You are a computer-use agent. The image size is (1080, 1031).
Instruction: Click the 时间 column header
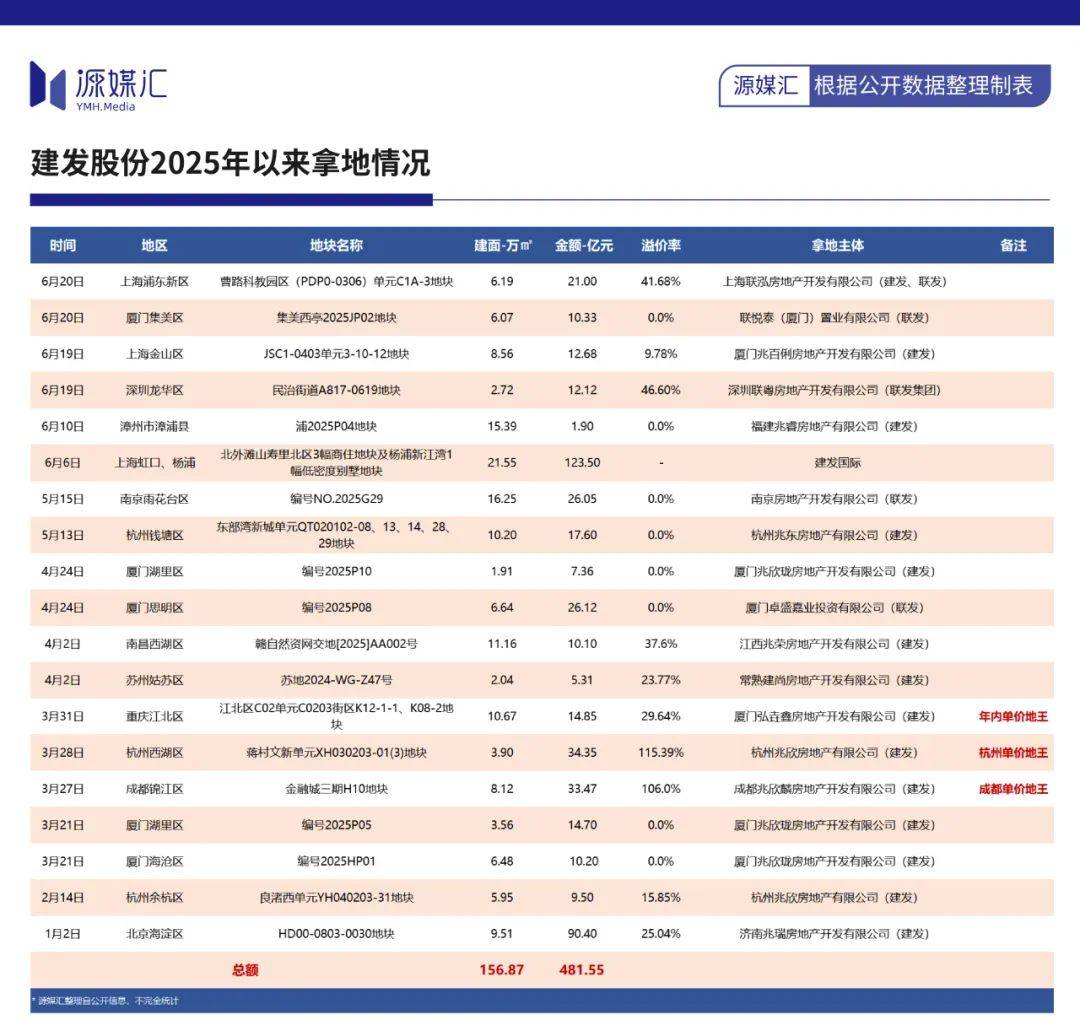[63, 245]
